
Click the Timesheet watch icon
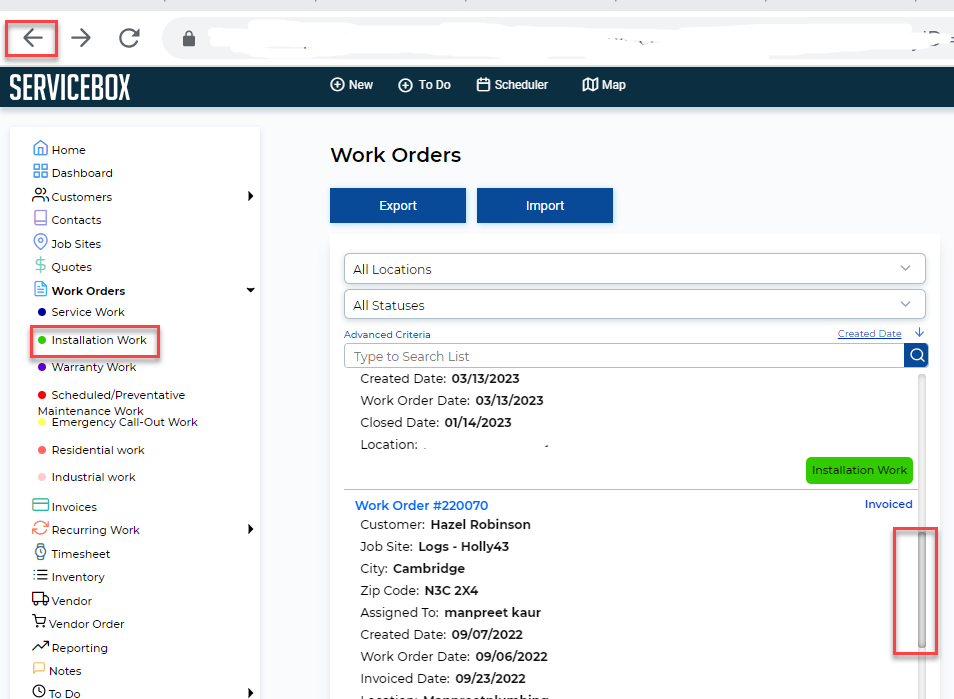40,552
